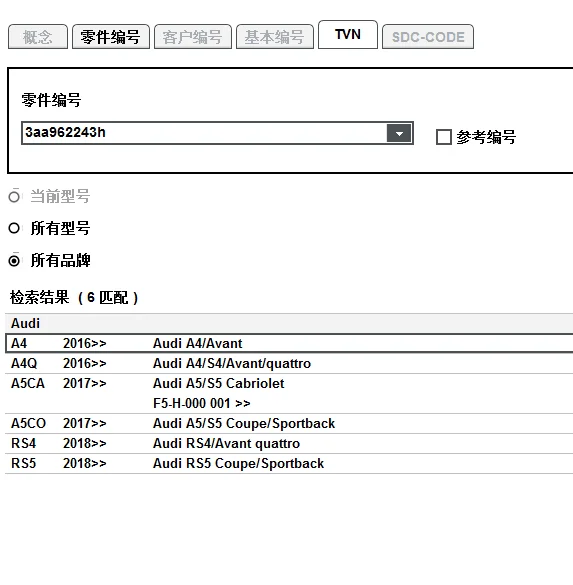The width and height of the screenshot is (573, 585).
Task: Select the 所有品牌 radio button
Action: point(14,260)
